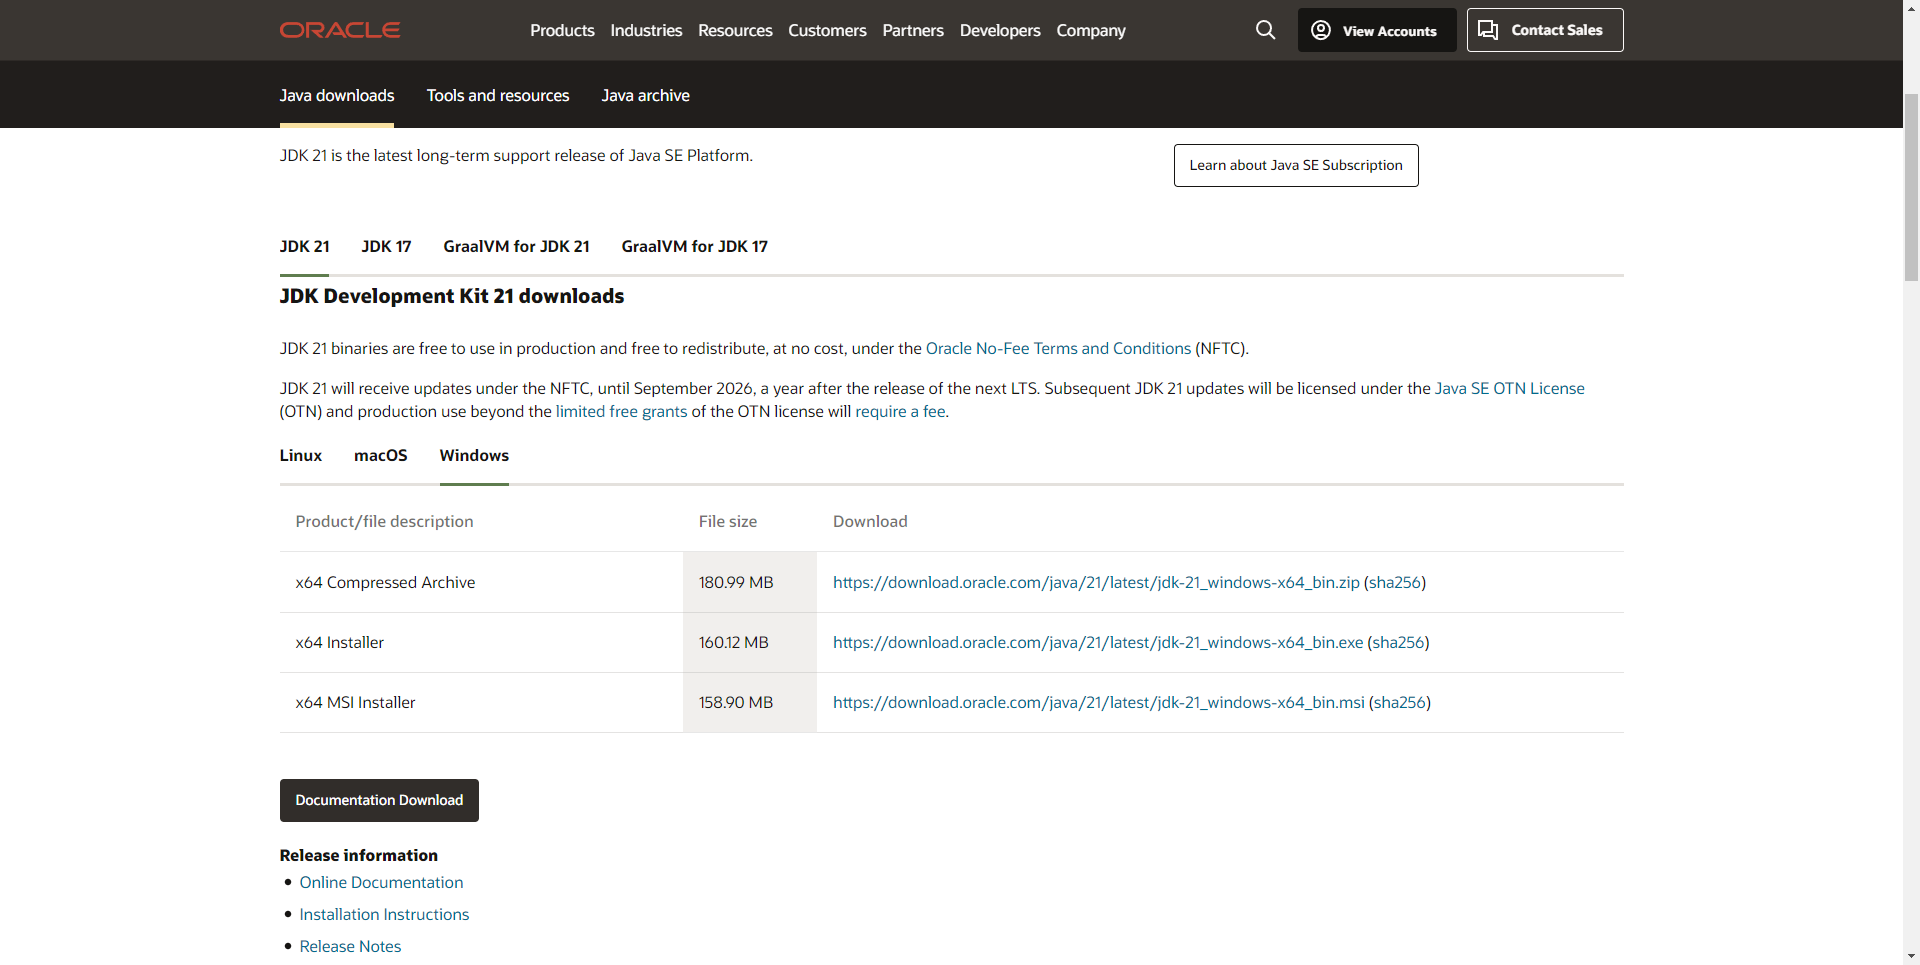Click Learn about Java SE Subscription
Viewport: 1920px width, 965px height.
[1296, 165]
